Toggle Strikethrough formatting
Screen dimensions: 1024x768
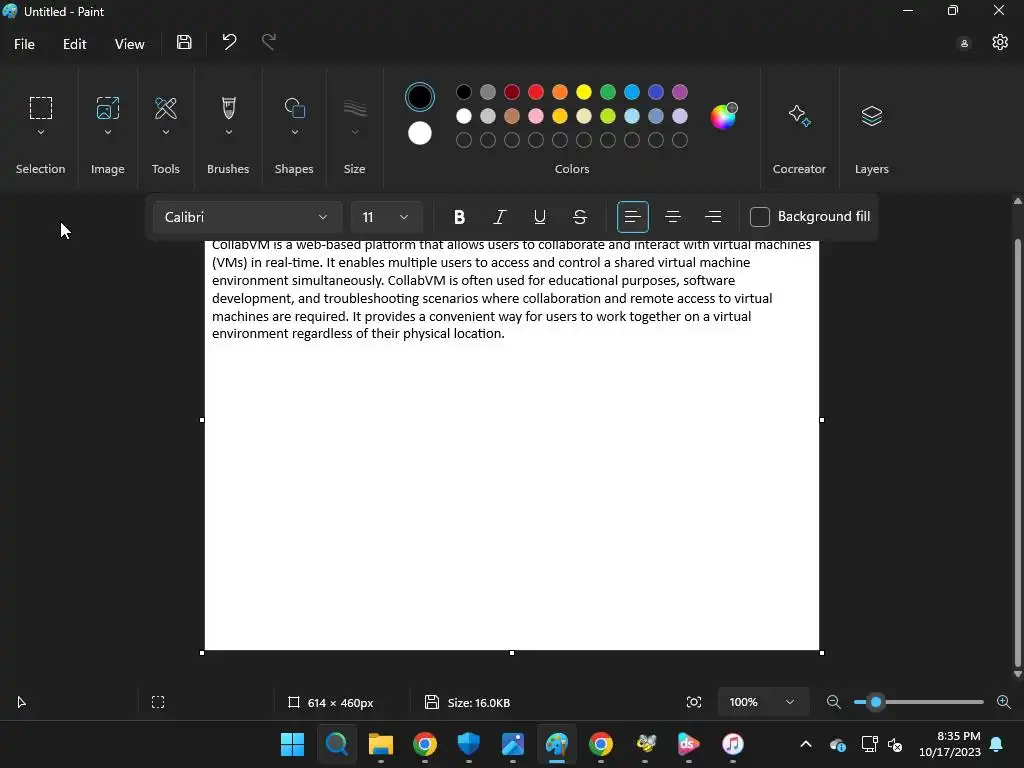pos(579,217)
